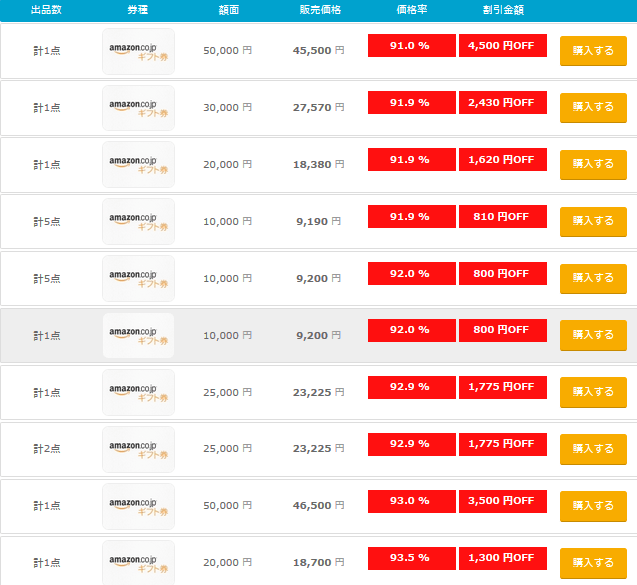Click 計5点 in the 9,190 円 row
This screenshot has height=585, width=637.
point(47,222)
